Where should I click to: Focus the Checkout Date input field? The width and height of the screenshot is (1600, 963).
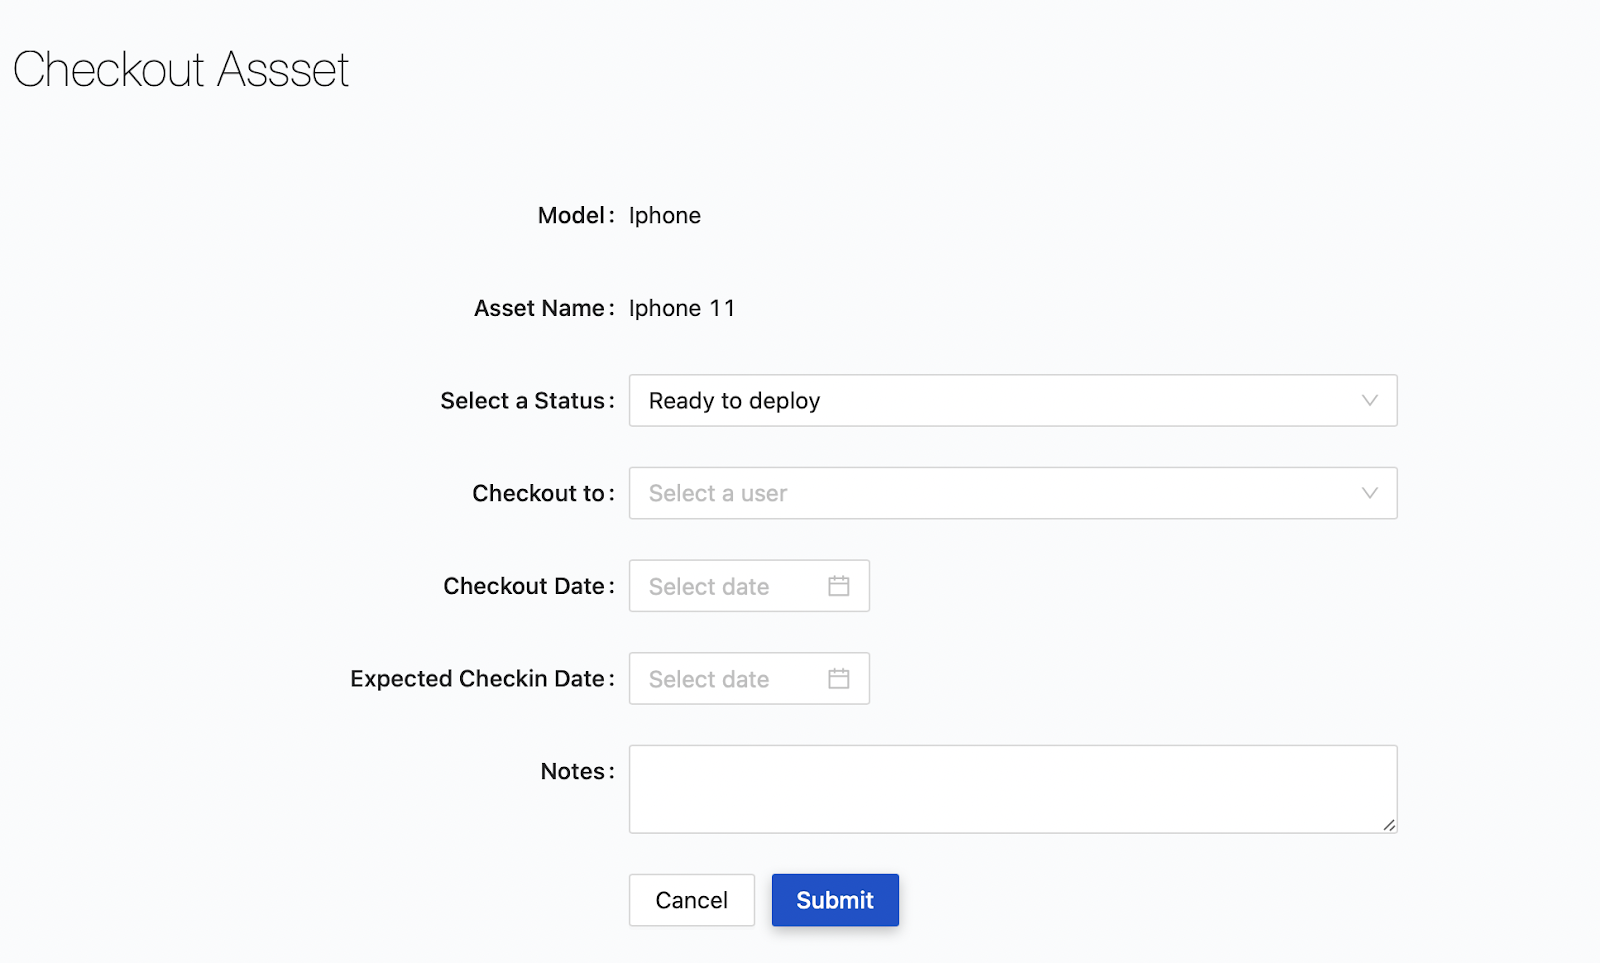click(749, 586)
